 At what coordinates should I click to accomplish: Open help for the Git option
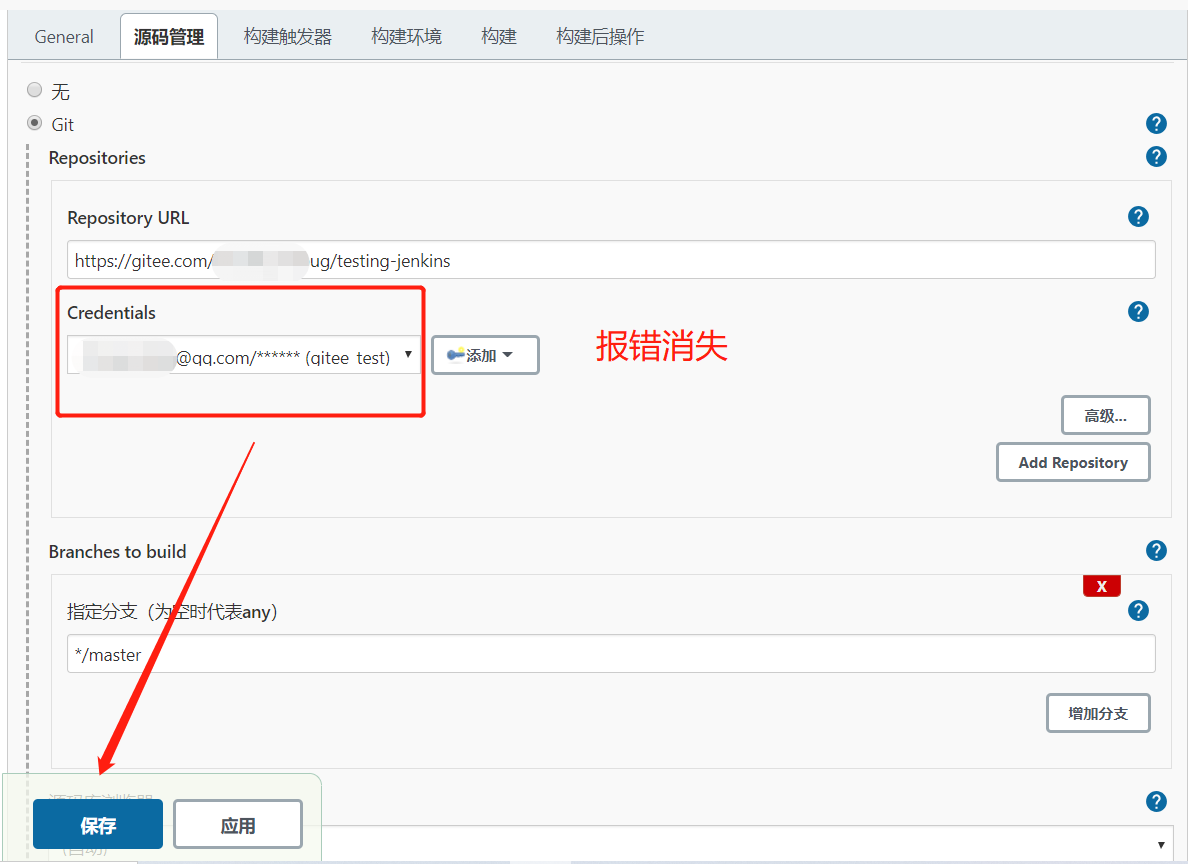1155,124
